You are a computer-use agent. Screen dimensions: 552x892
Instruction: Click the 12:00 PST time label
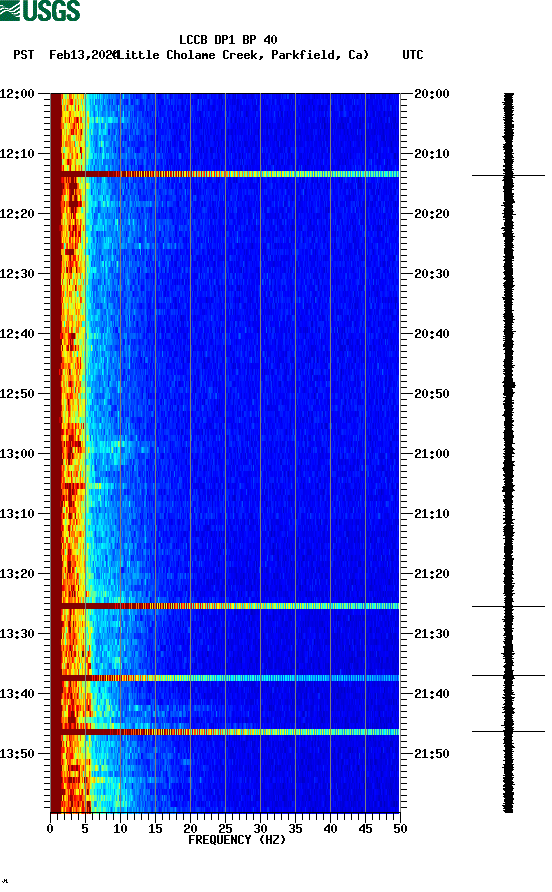point(17,94)
